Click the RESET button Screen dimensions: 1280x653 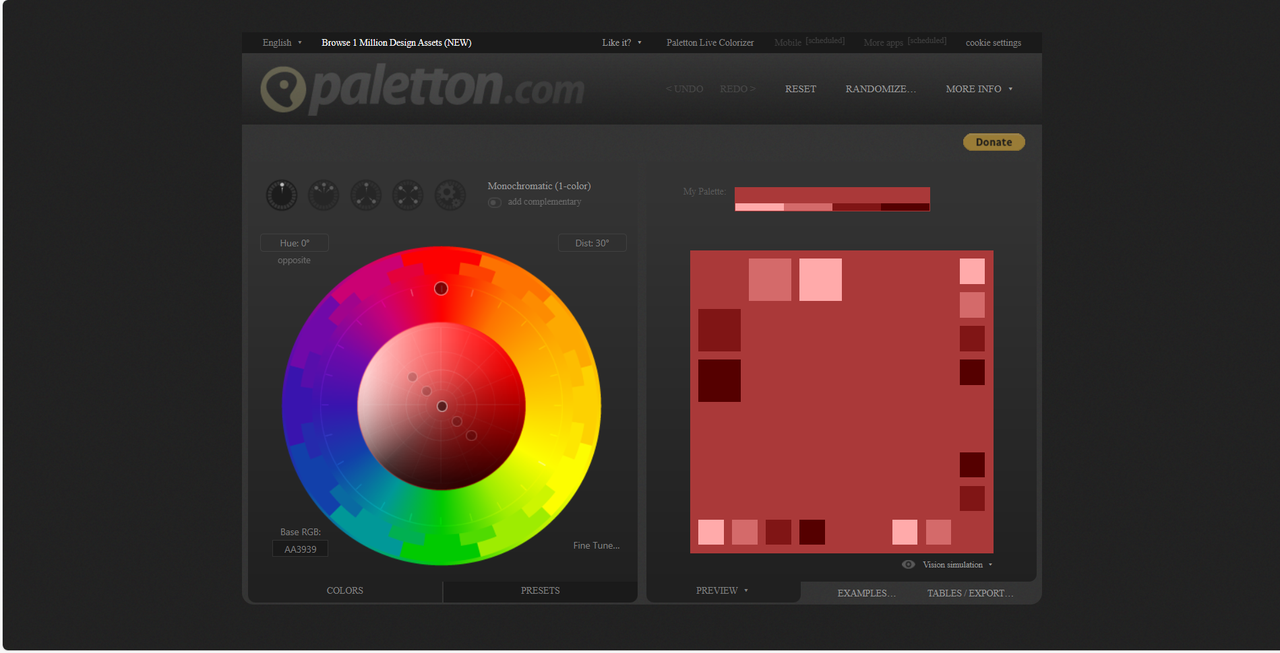(800, 89)
